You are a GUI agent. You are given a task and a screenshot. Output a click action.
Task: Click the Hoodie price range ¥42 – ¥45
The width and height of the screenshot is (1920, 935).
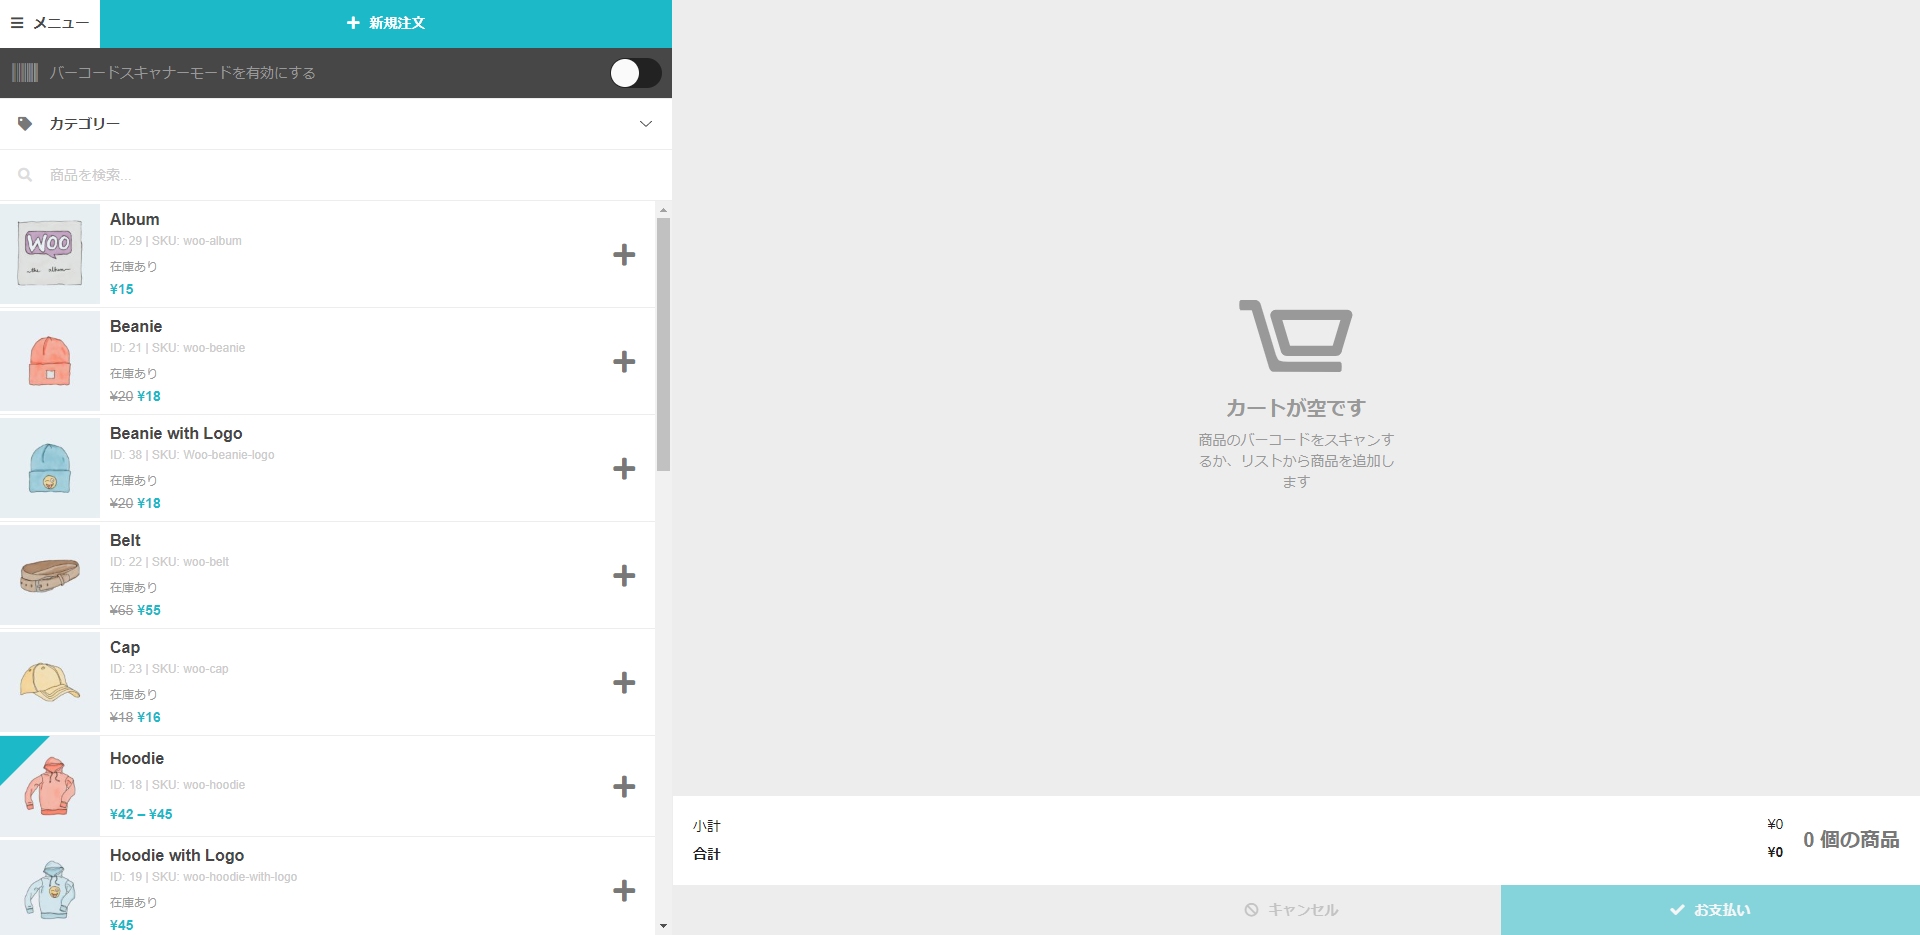(141, 814)
